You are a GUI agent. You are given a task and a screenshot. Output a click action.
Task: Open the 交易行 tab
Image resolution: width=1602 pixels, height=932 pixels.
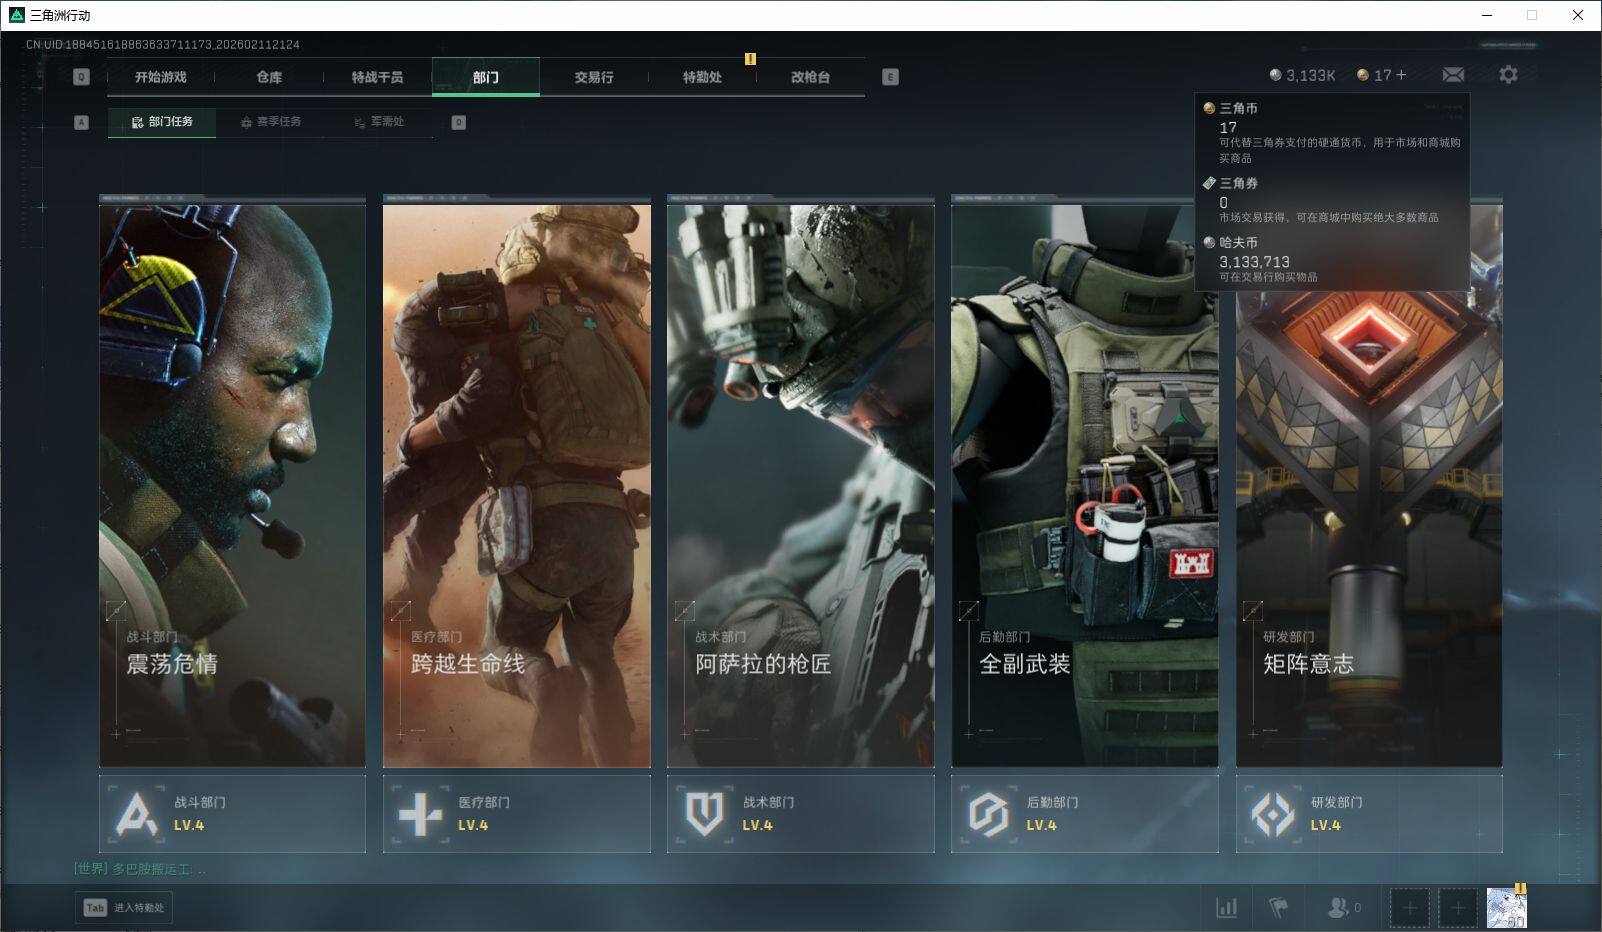tap(594, 77)
